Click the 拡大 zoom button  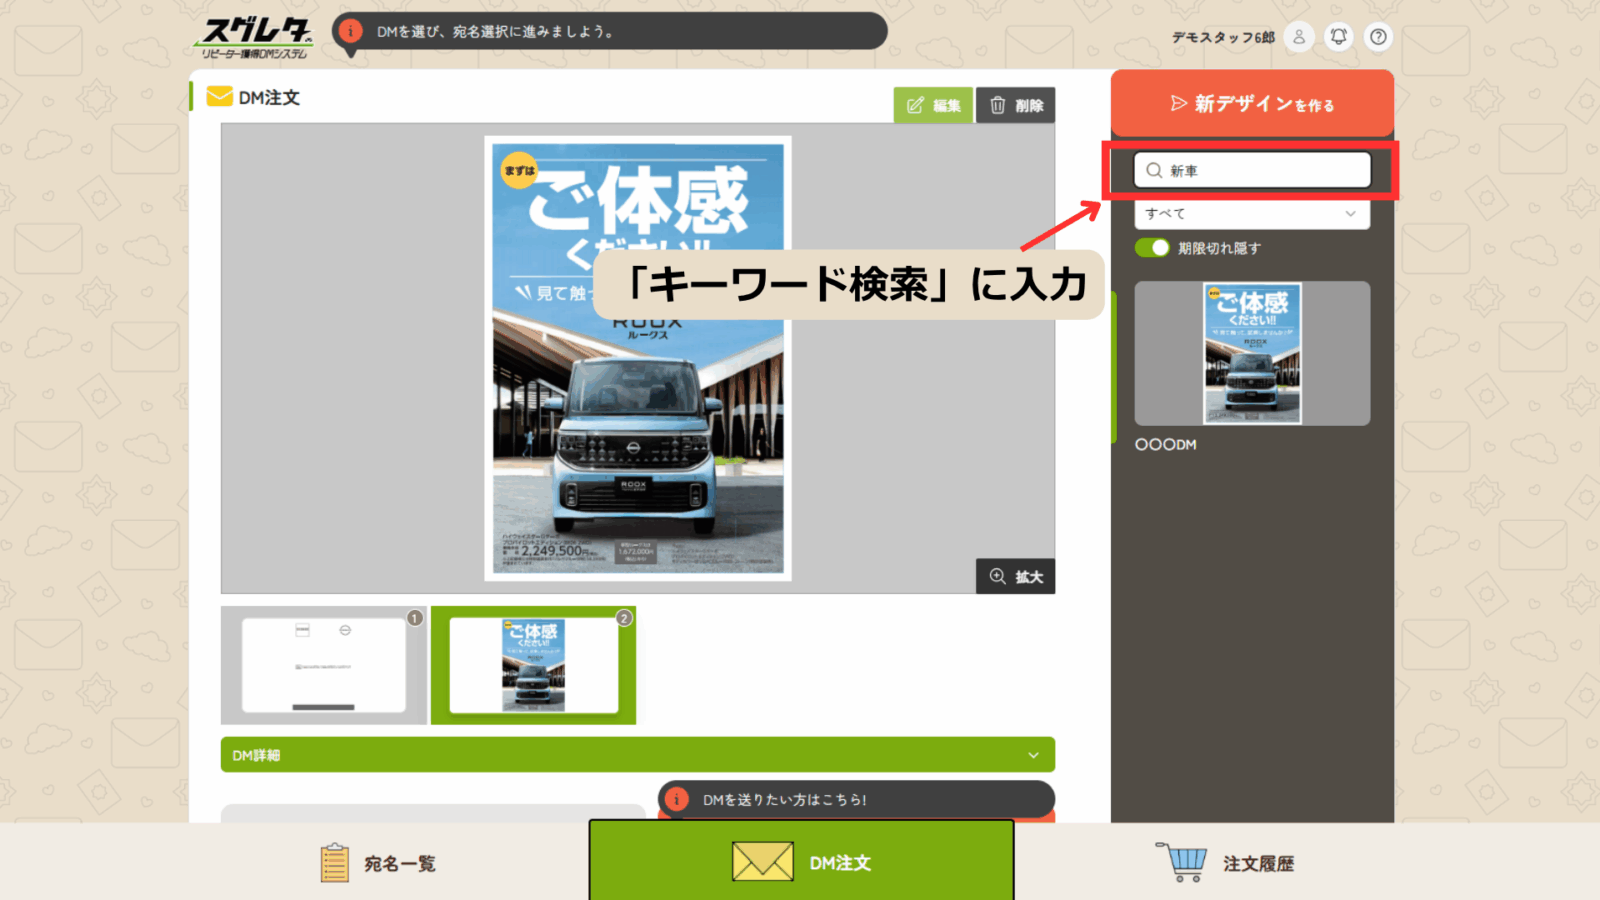coord(1015,577)
